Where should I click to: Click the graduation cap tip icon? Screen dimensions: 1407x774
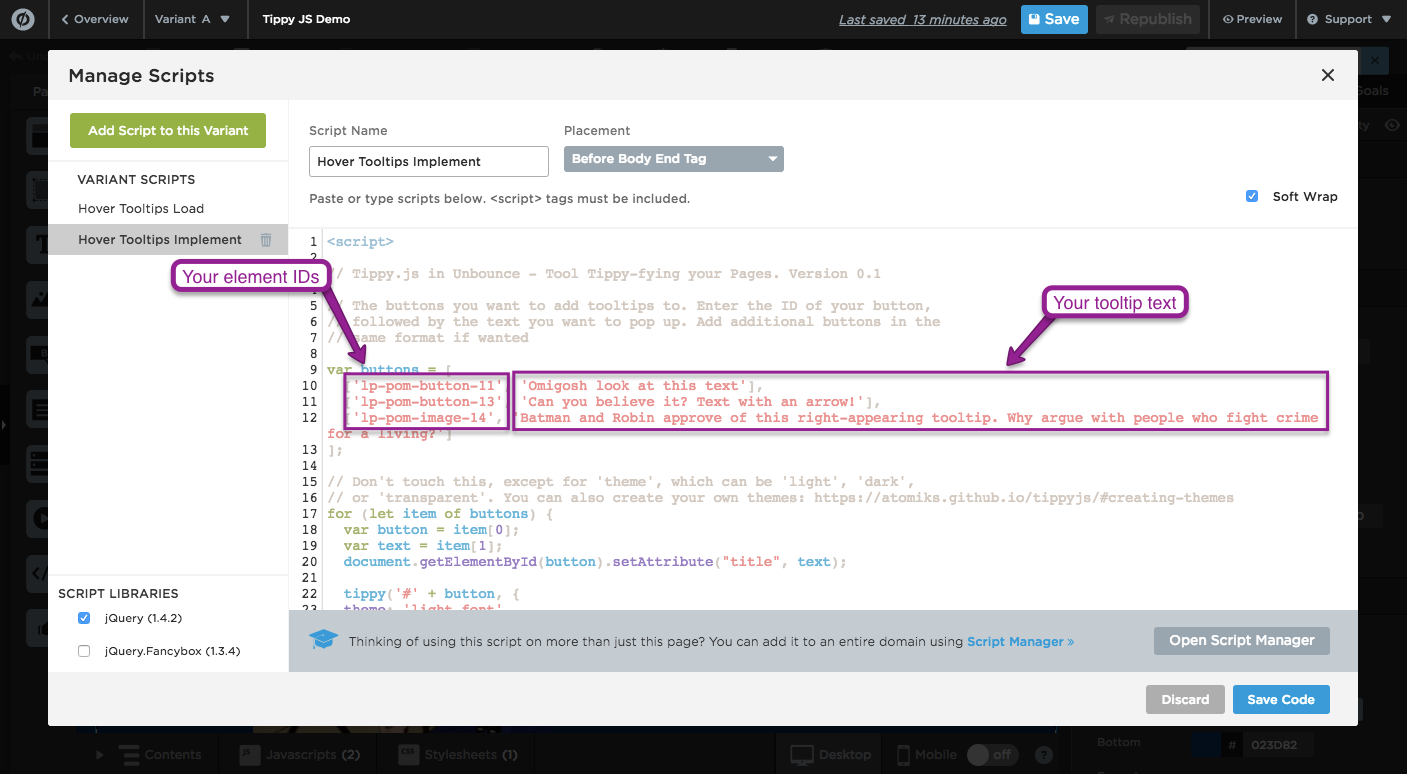(x=323, y=641)
